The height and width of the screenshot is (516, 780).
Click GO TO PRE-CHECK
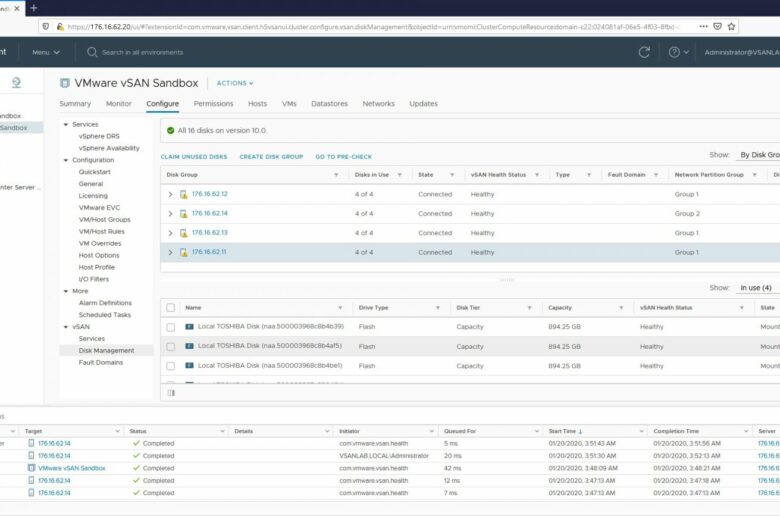[x=343, y=157]
